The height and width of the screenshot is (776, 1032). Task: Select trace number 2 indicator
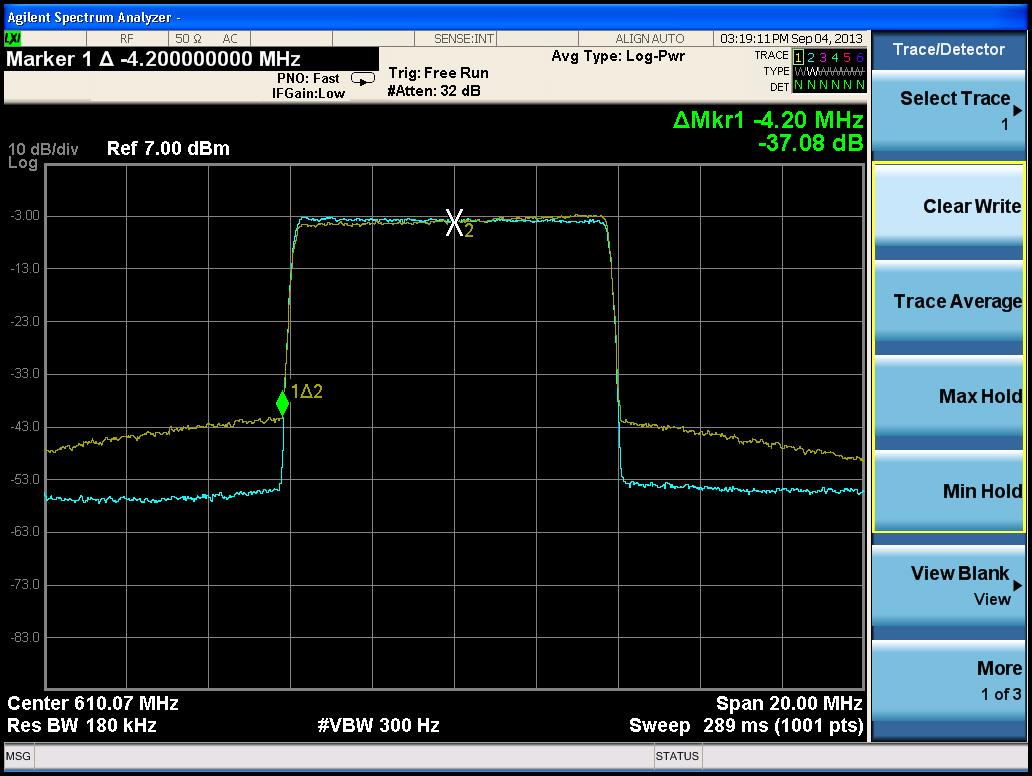pyautogui.click(x=810, y=57)
